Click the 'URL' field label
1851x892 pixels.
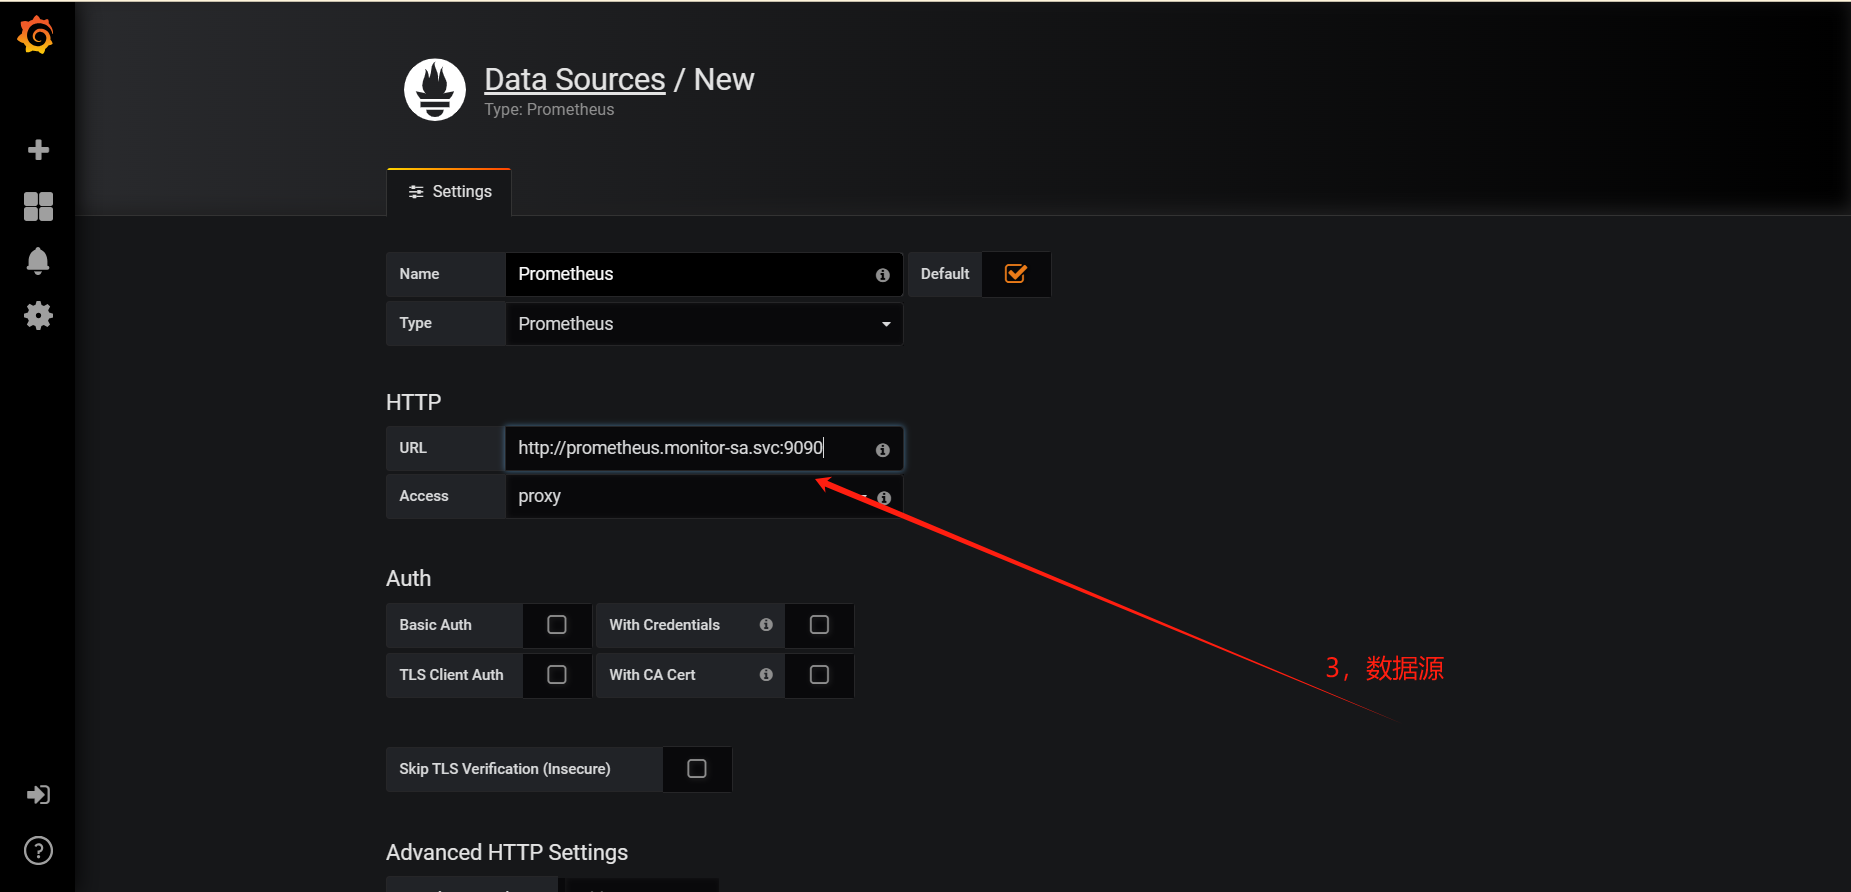pyautogui.click(x=413, y=448)
